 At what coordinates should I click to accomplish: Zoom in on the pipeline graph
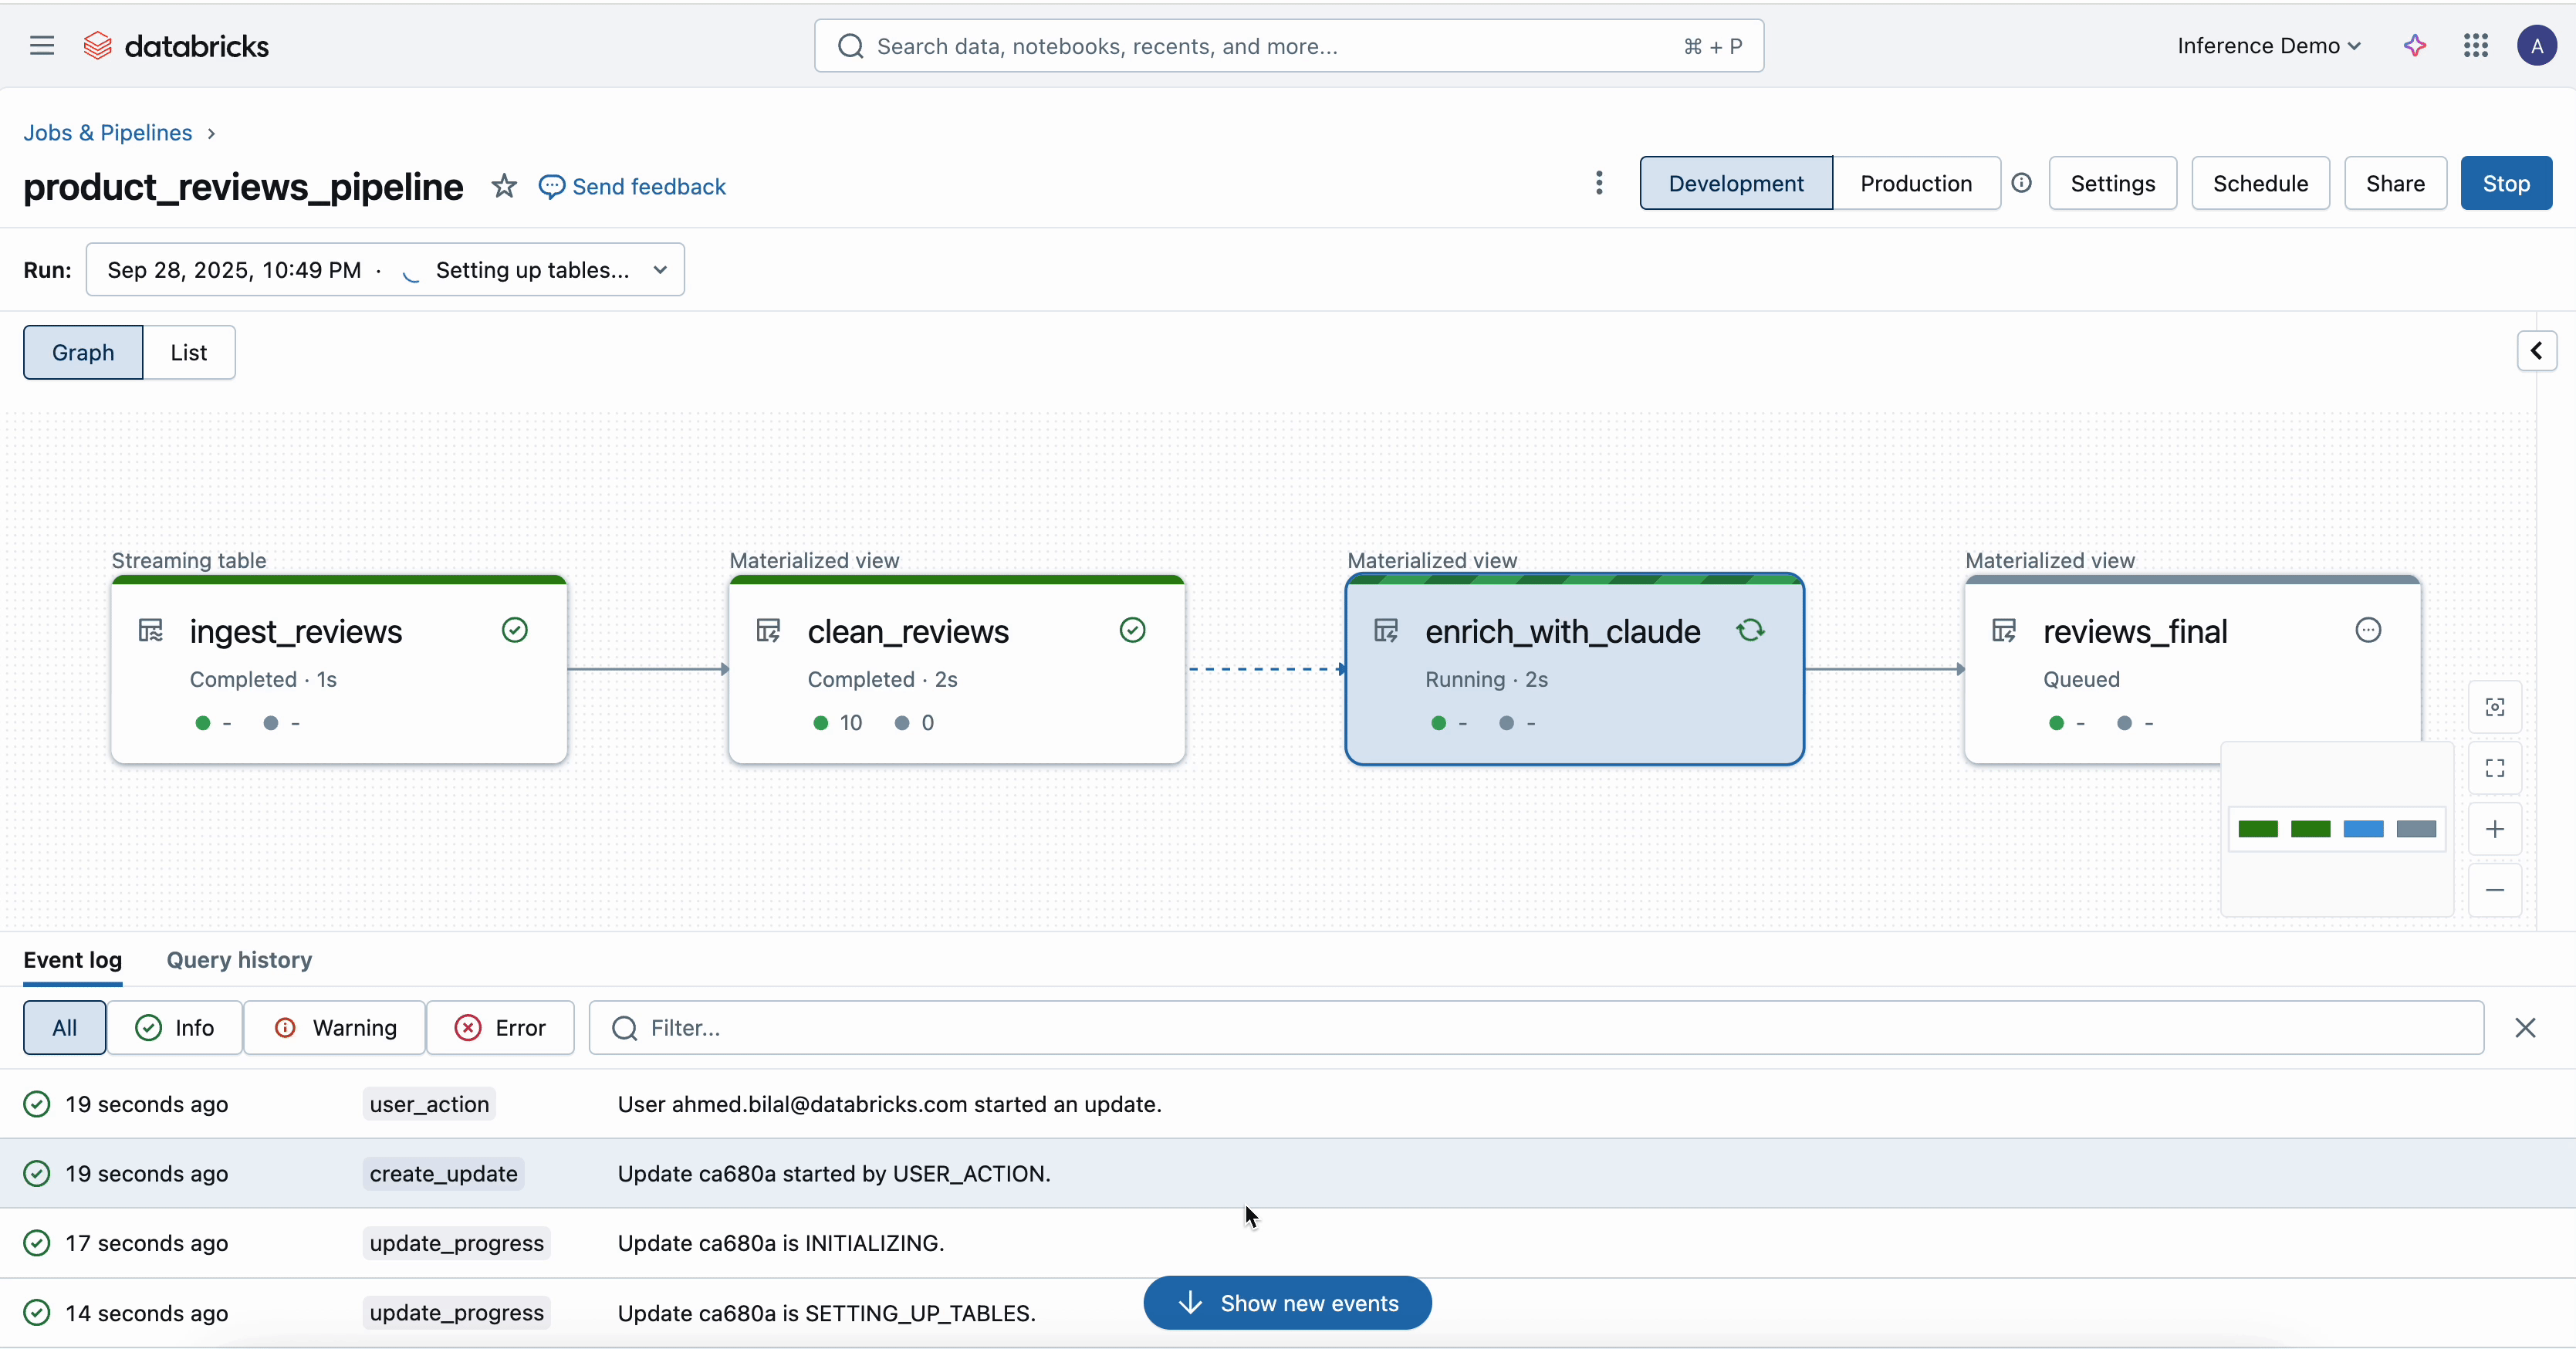click(x=2495, y=829)
